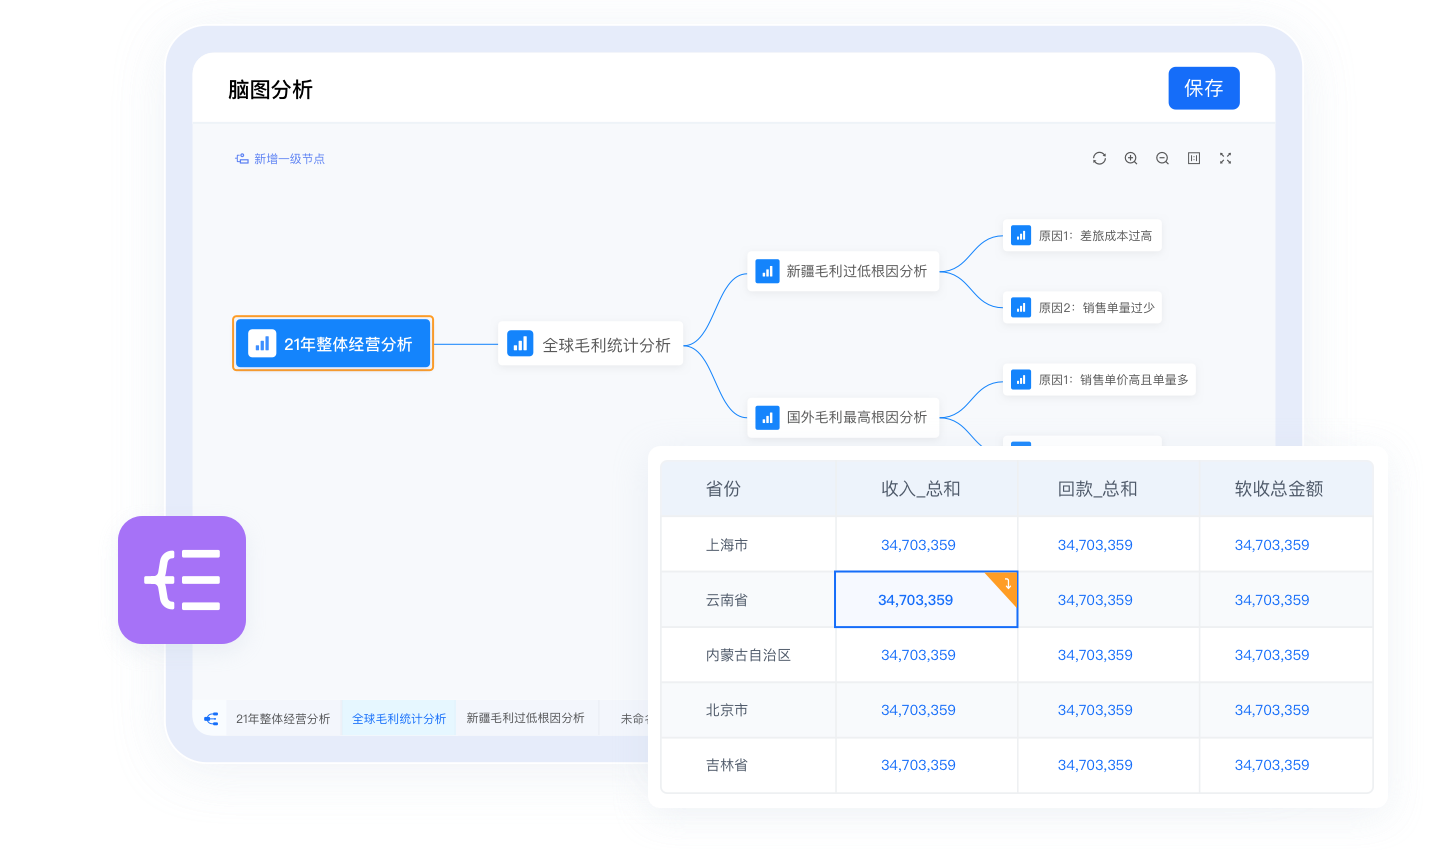Add a first-level node via 新增一级节点
Screen dimensions: 1440x850
[280, 158]
